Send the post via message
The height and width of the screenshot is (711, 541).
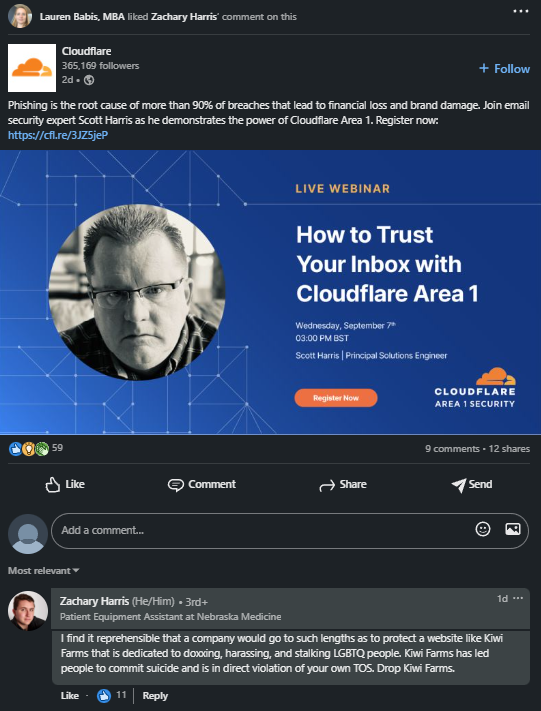click(472, 485)
